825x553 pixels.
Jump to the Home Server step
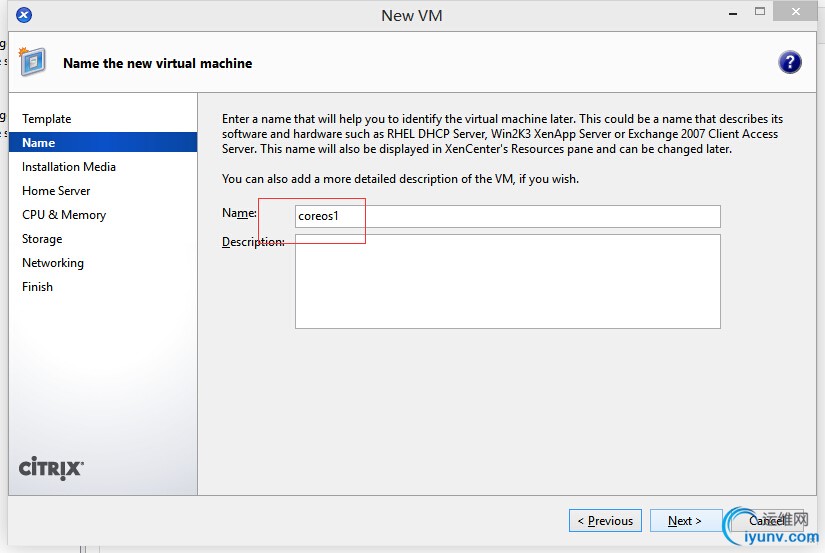[x=56, y=191]
